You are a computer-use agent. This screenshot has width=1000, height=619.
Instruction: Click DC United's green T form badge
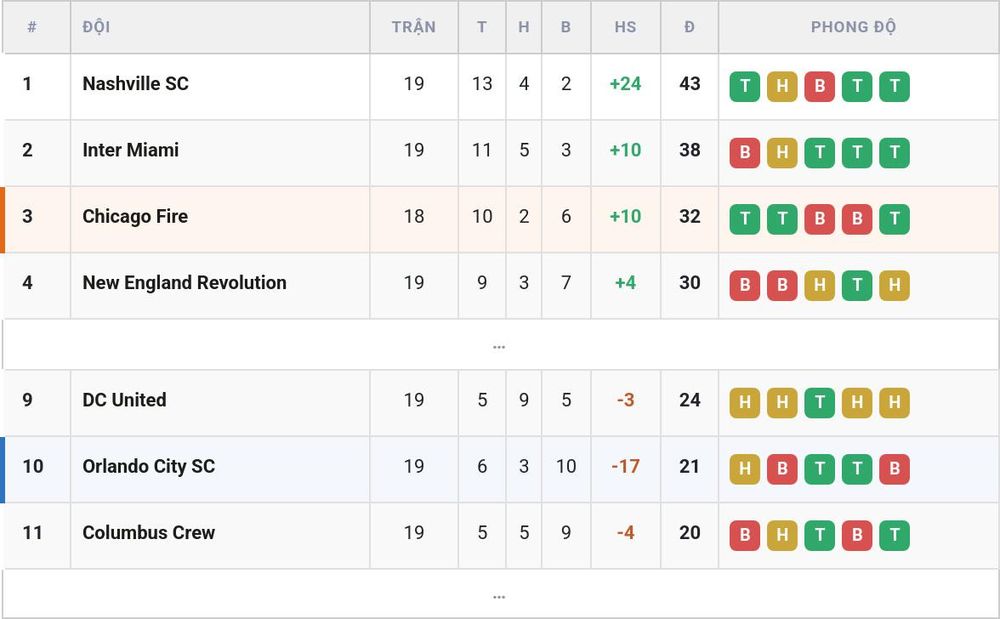click(820, 402)
